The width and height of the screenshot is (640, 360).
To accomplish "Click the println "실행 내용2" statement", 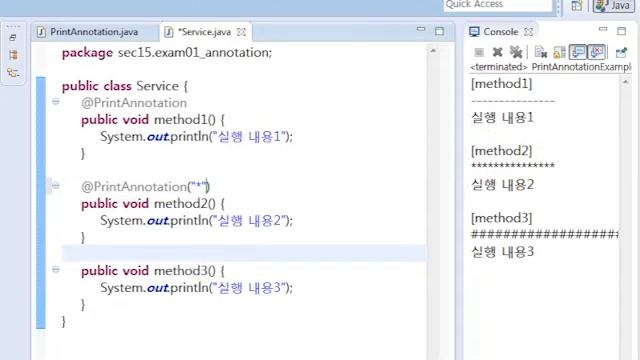I will [196, 221].
